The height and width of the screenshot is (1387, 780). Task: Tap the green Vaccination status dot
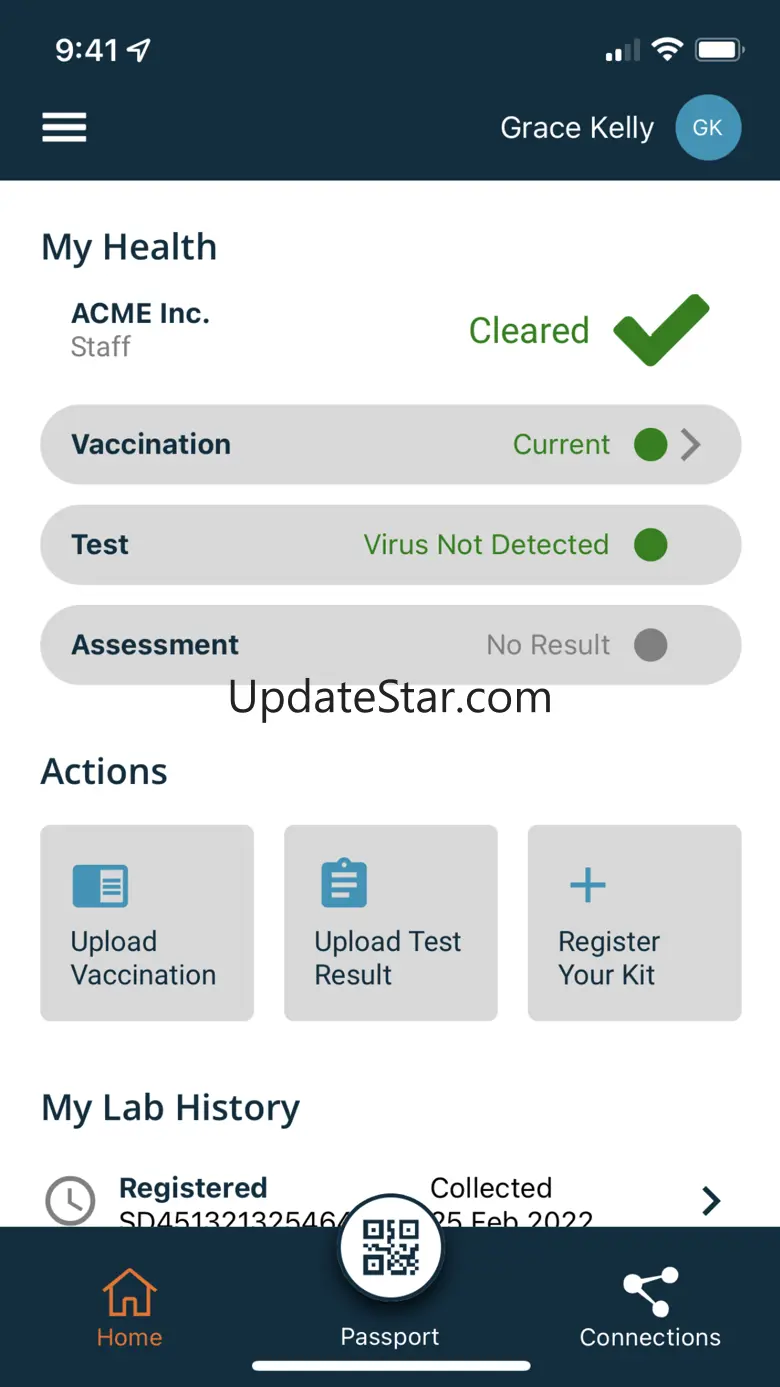[x=651, y=445]
